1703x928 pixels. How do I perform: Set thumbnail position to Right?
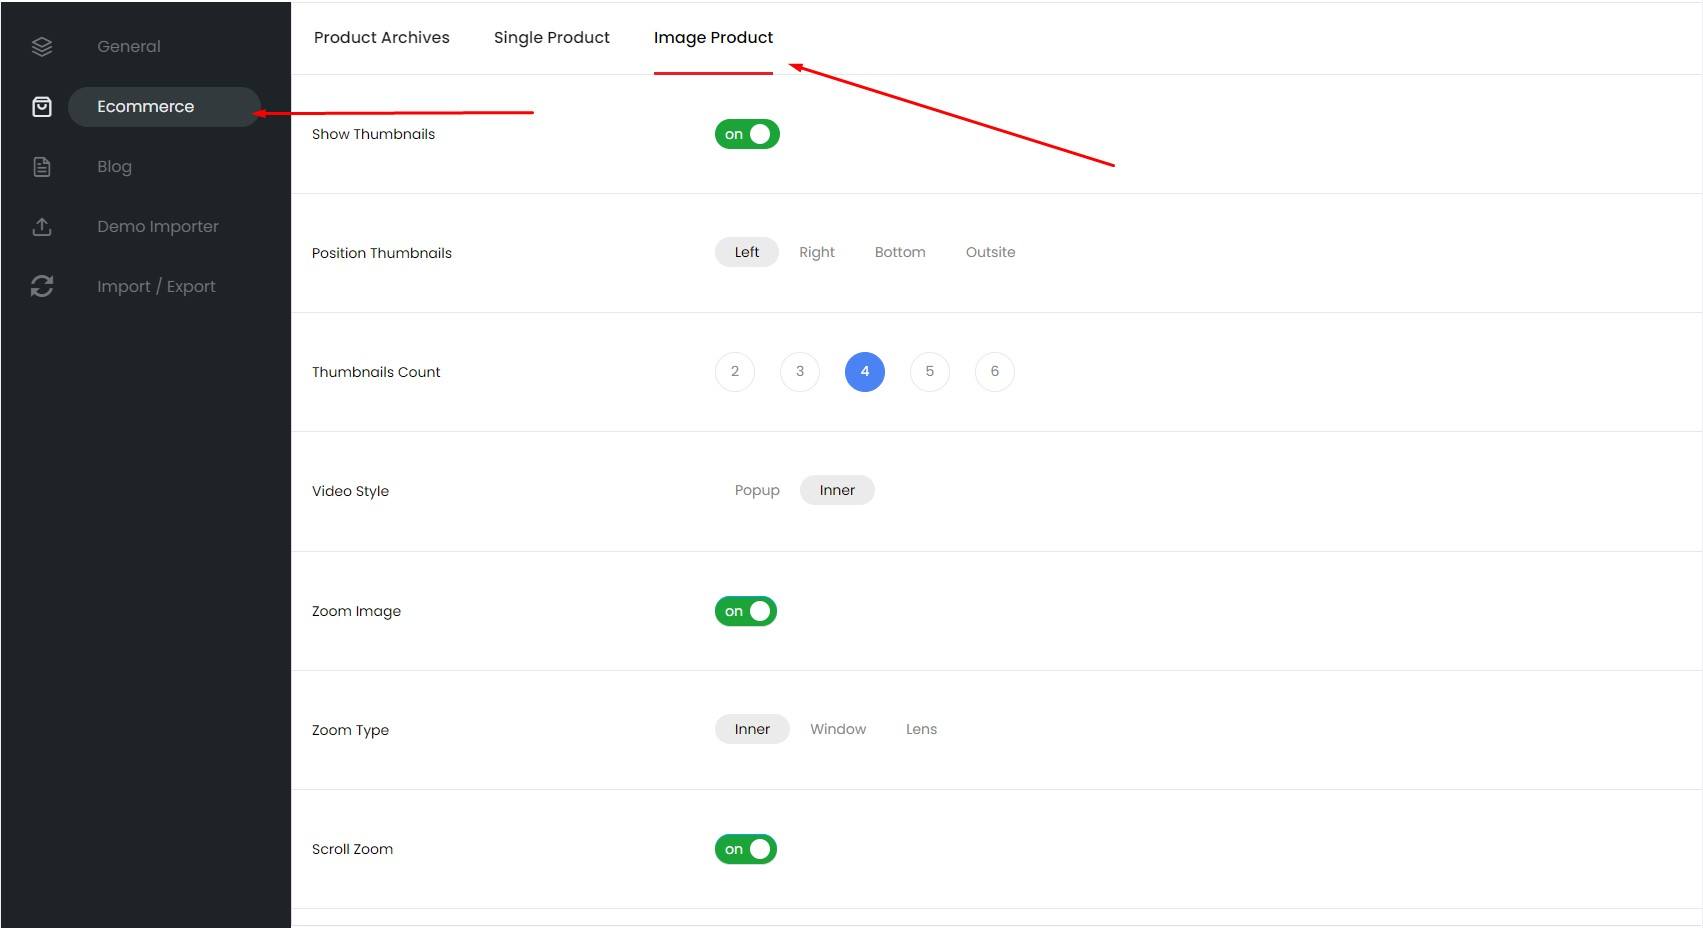[816, 252]
